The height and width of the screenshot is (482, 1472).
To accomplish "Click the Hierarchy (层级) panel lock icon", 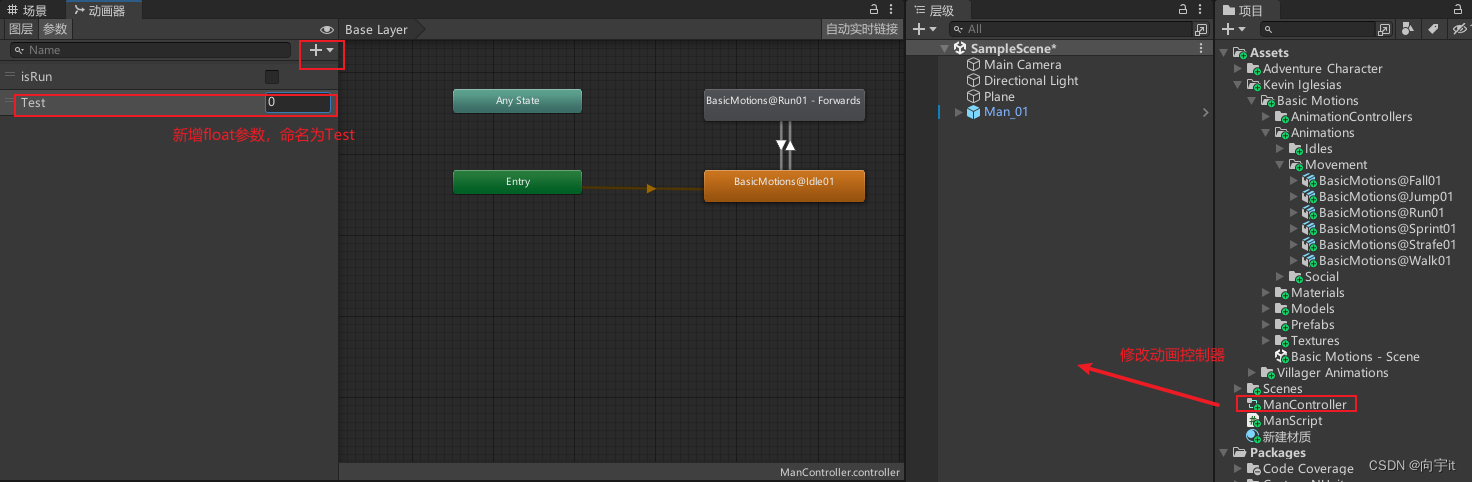I will tap(1184, 9).
